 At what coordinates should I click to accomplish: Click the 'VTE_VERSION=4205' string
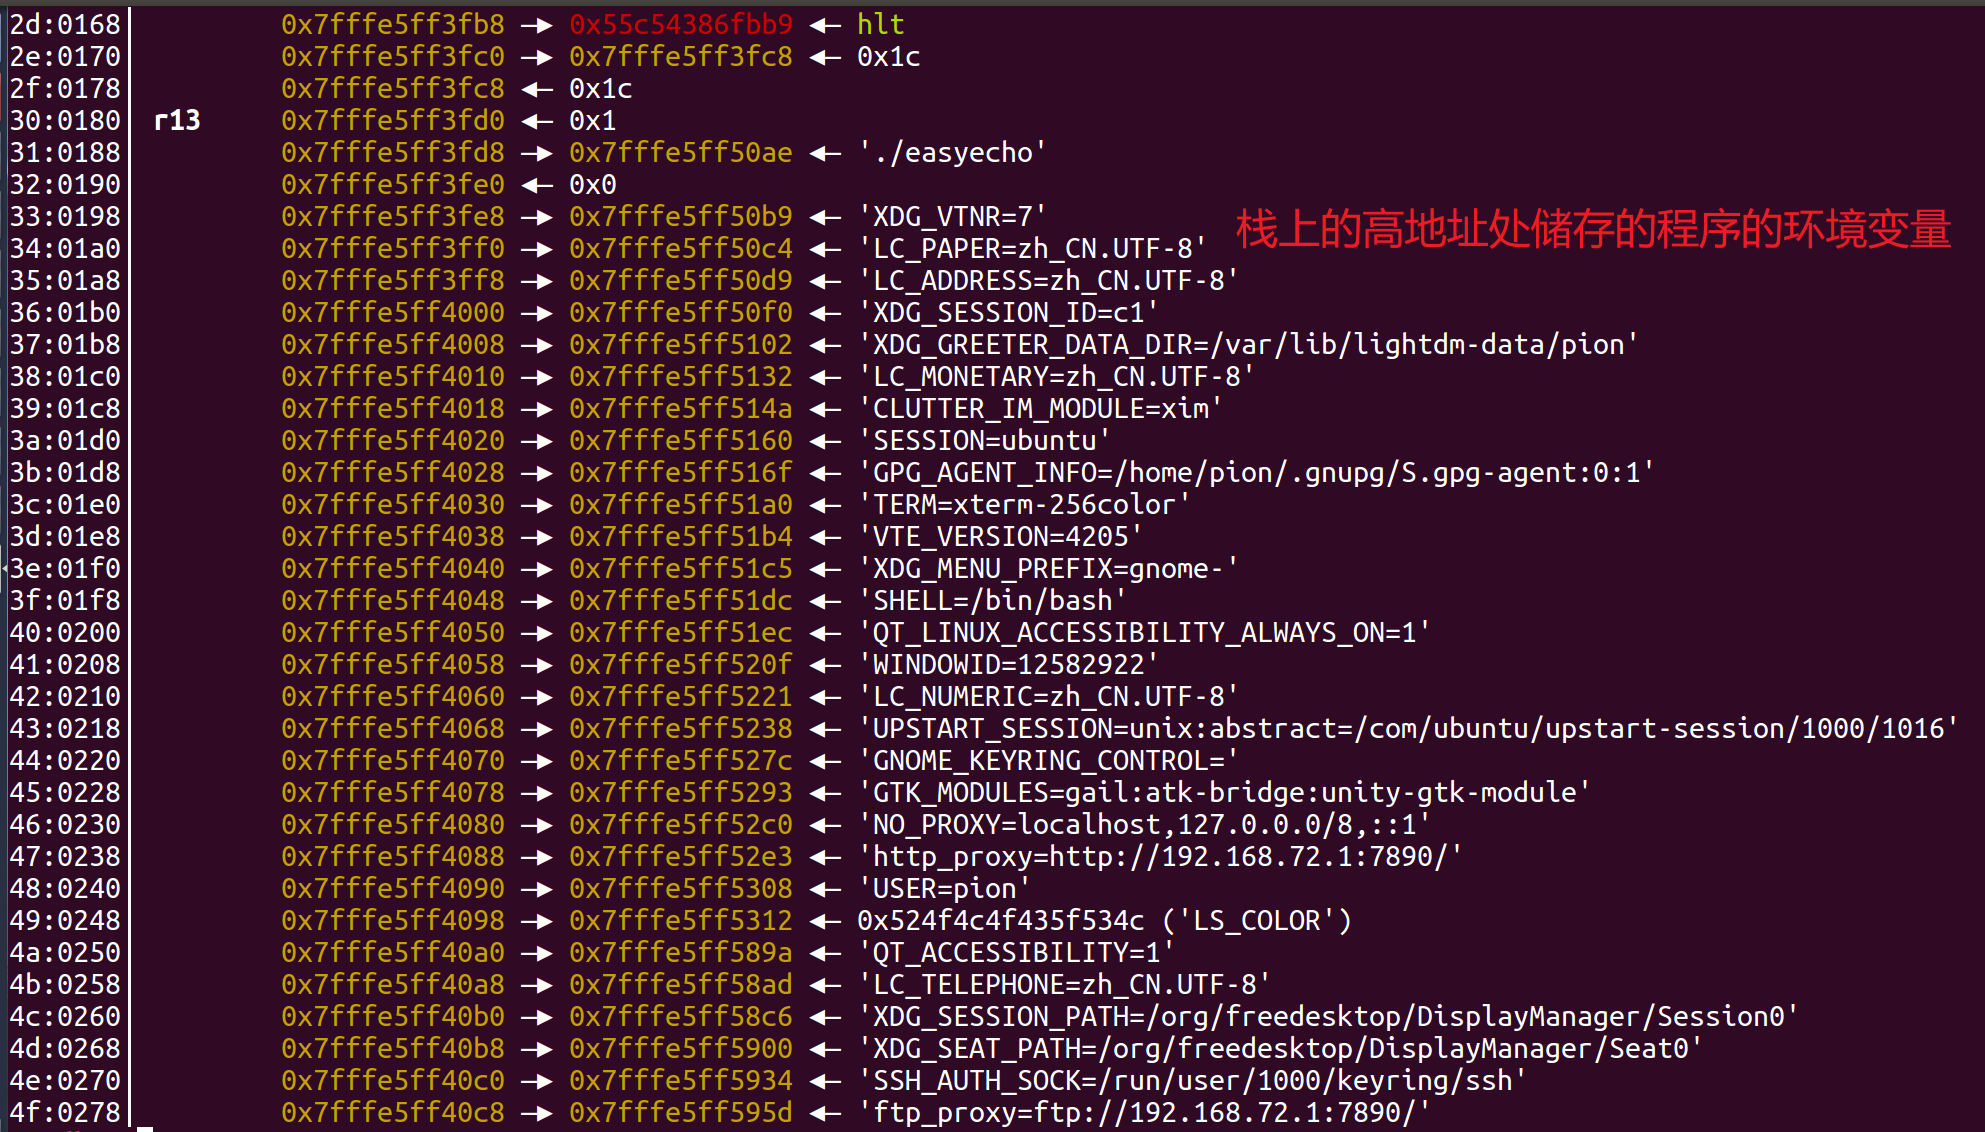click(x=1000, y=537)
